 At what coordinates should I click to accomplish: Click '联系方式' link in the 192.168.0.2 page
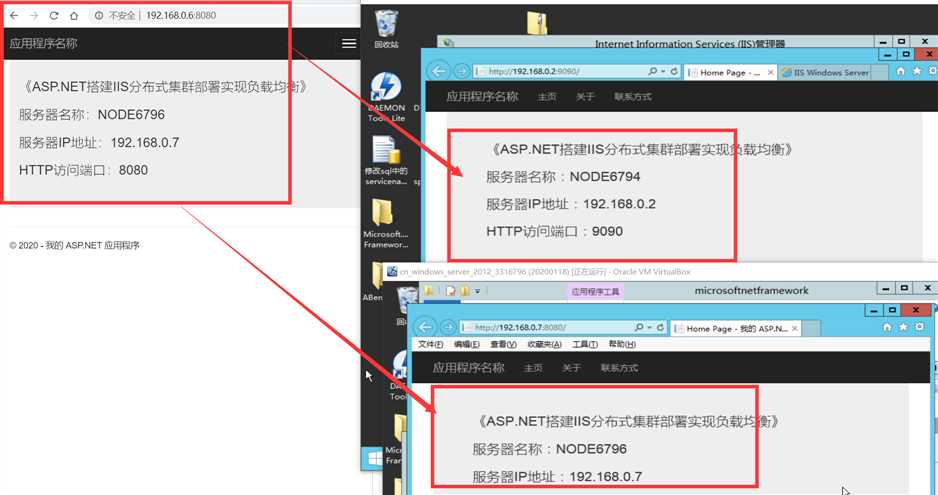[x=633, y=96]
